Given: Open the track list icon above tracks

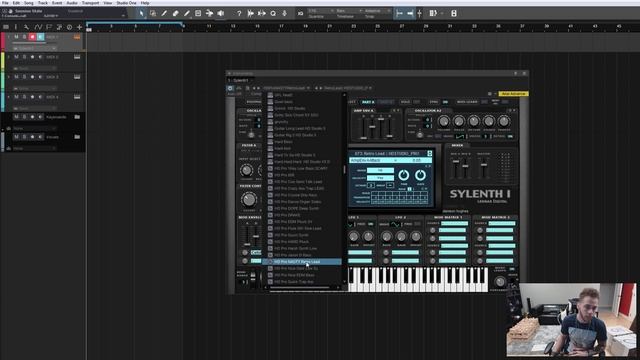Looking at the screenshot, I should click(x=6, y=27).
